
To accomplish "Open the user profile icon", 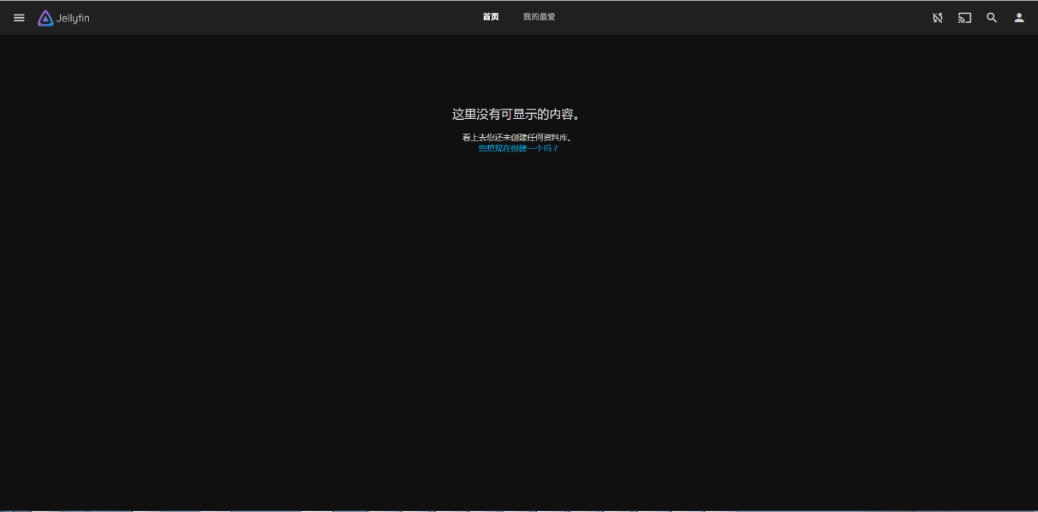I will [x=1019, y=17].
